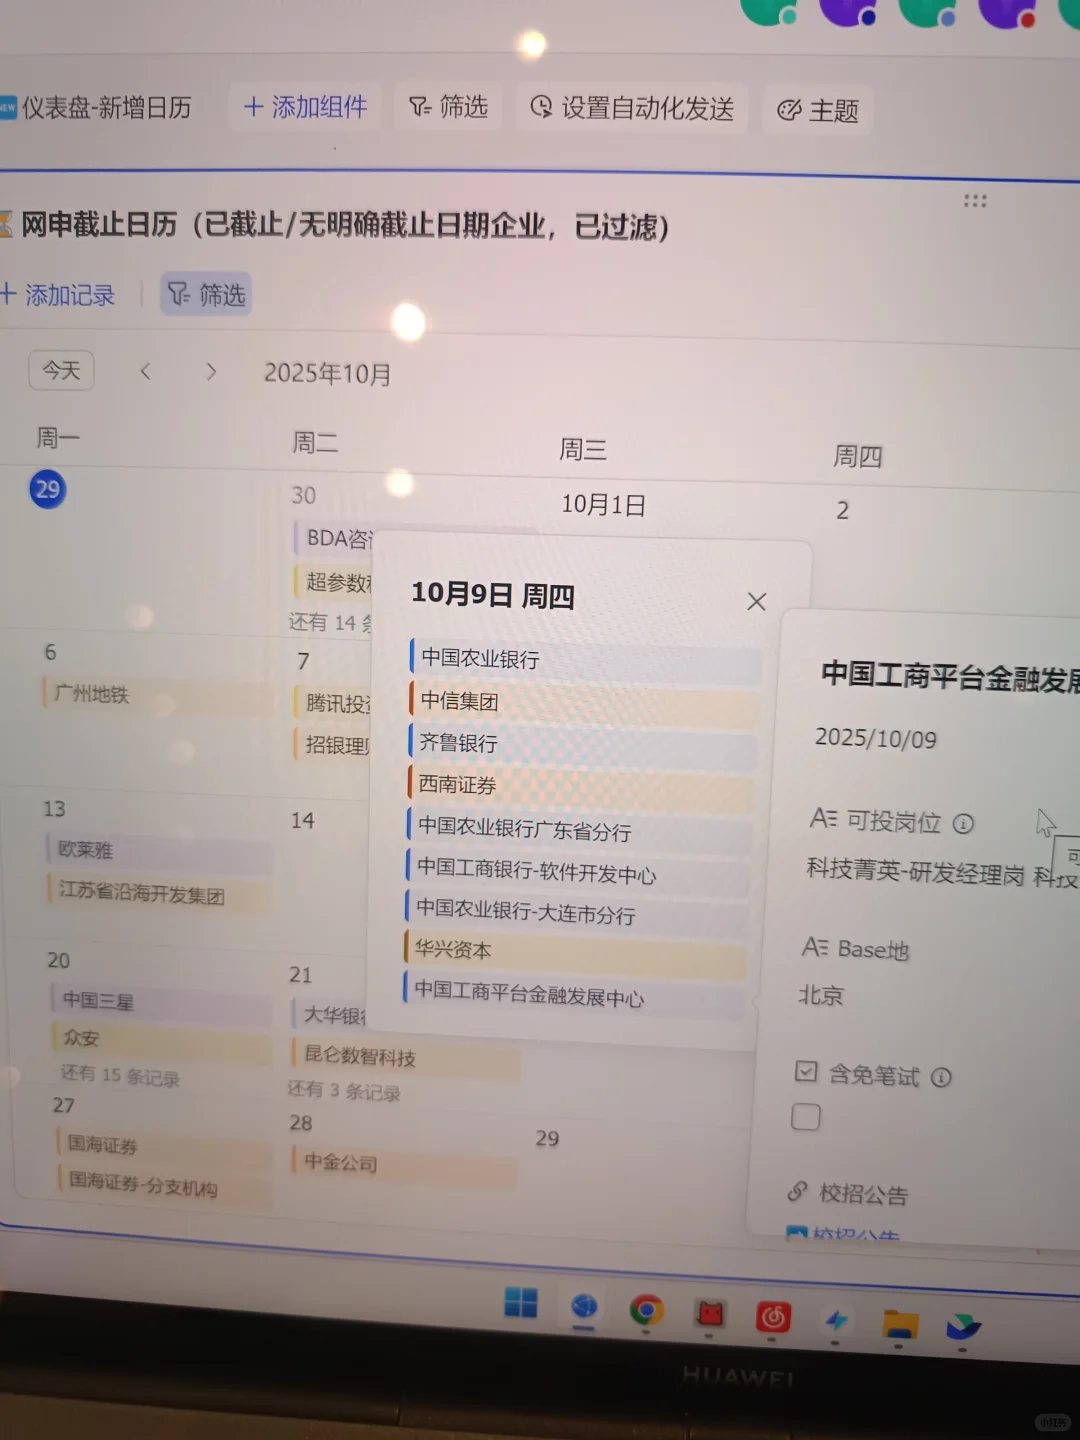1080x1440 pixels.
Task: Open 国海证券-分支机构 event
Action: coord(165,1185)
